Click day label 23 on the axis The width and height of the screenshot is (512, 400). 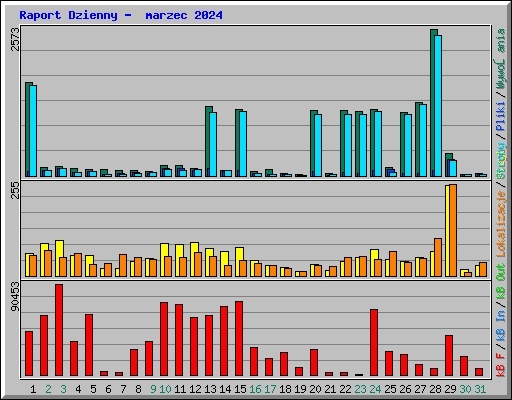pos(360,389)
